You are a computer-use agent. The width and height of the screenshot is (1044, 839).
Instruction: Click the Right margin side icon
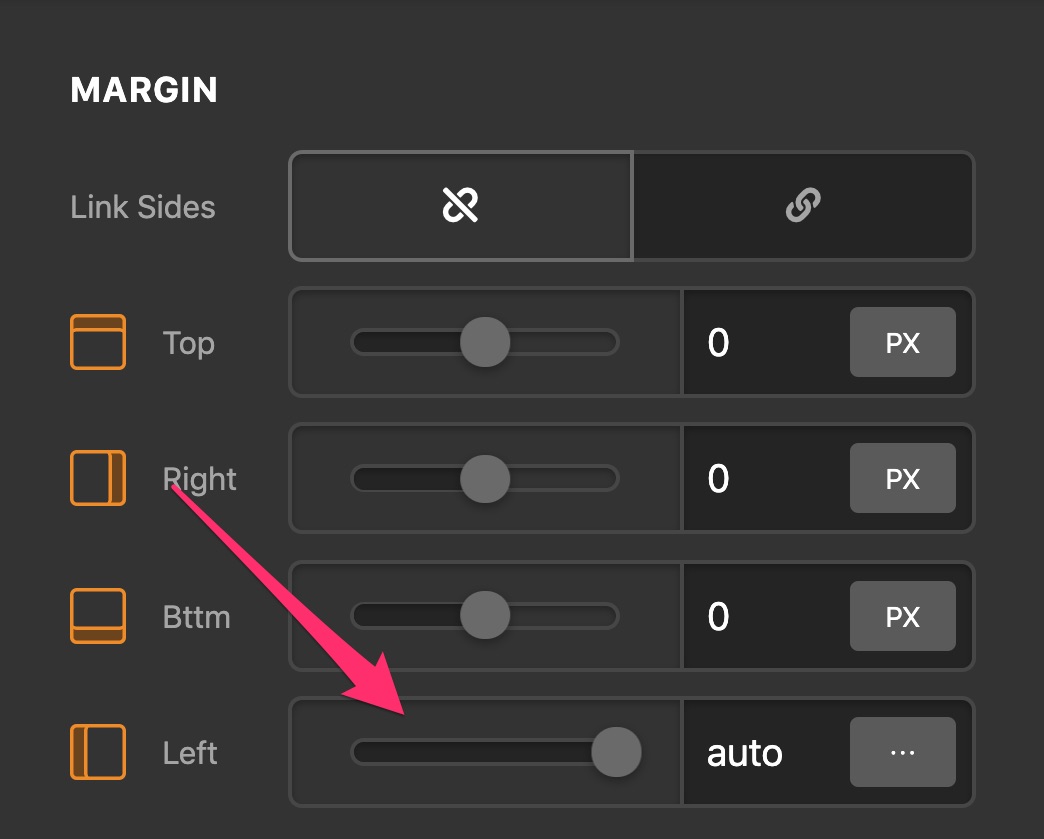[98, 477]
